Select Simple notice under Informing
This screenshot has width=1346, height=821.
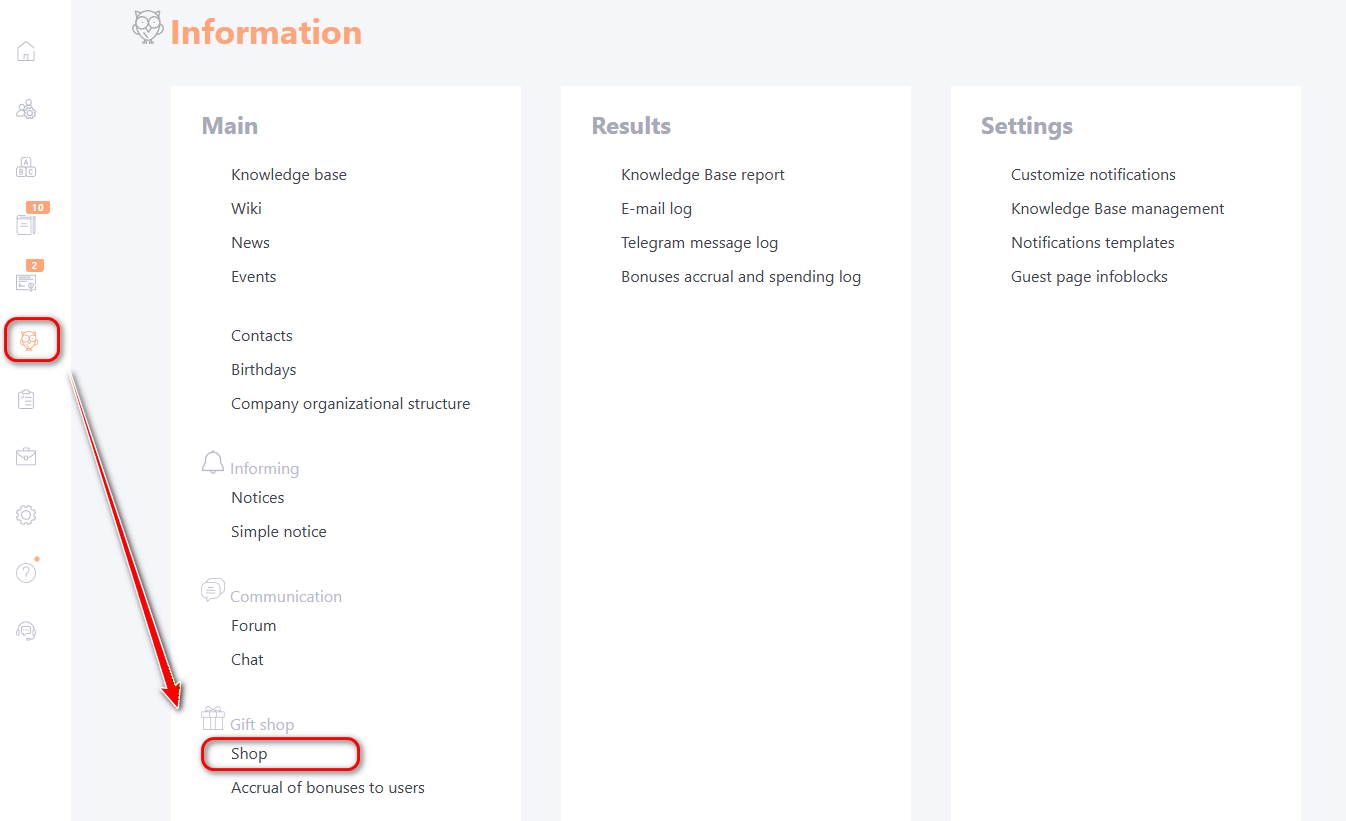pyautogui.click(x=278, y=532)
